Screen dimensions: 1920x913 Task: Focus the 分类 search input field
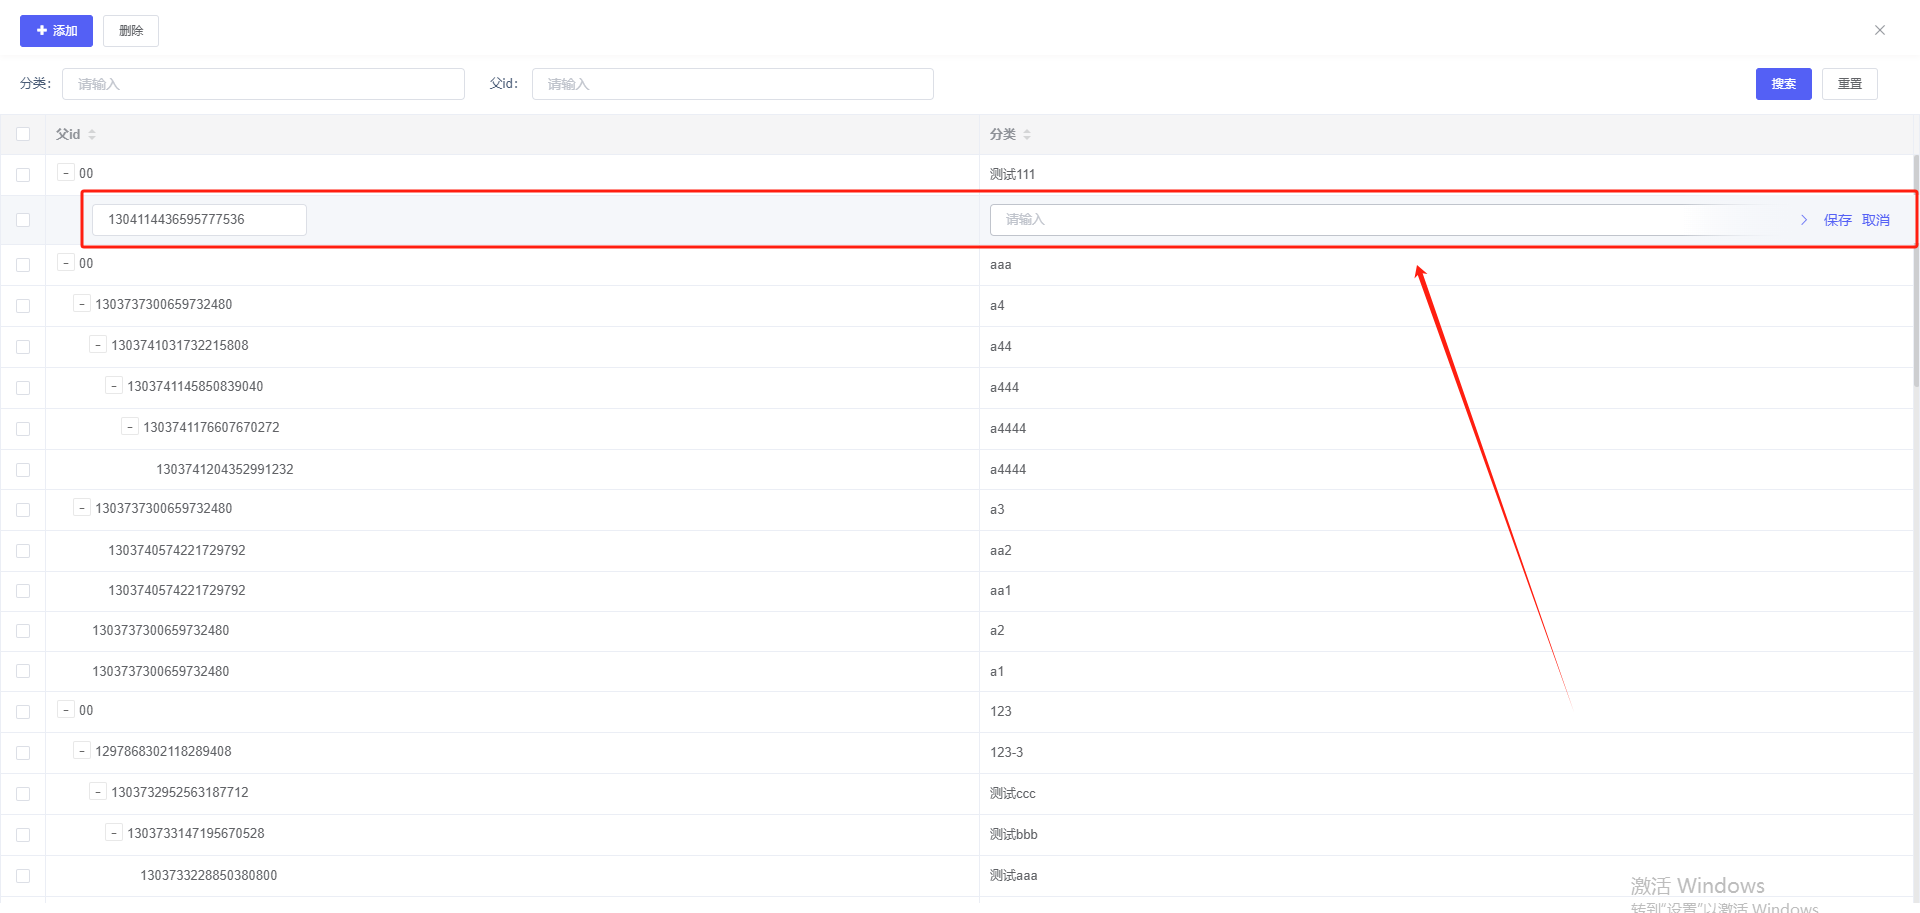click(x=263, y=84)
